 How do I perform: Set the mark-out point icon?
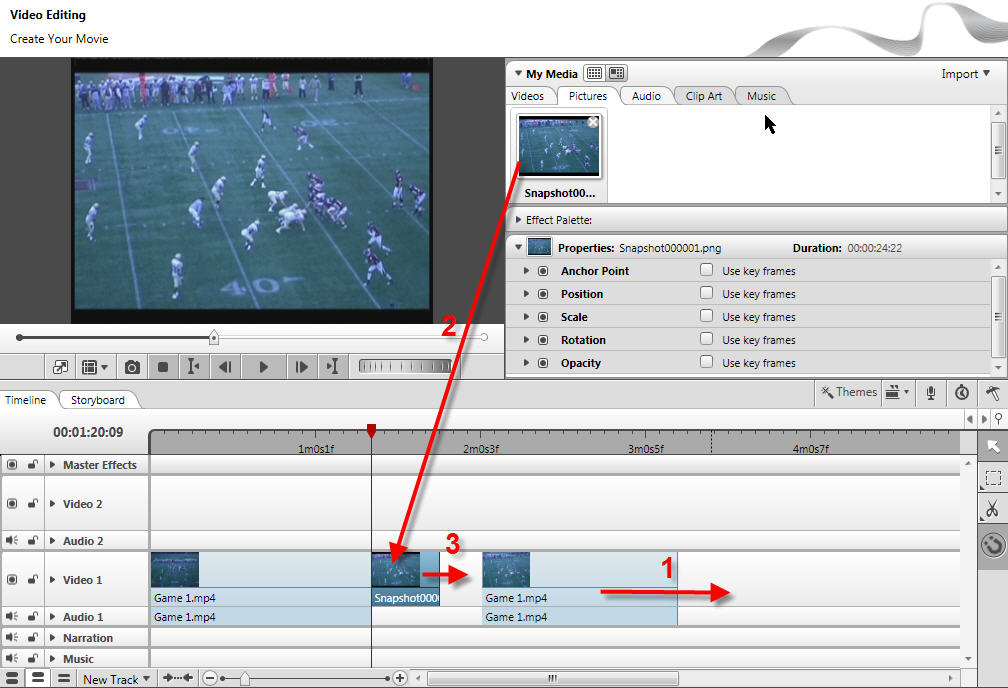pos(332,367)
